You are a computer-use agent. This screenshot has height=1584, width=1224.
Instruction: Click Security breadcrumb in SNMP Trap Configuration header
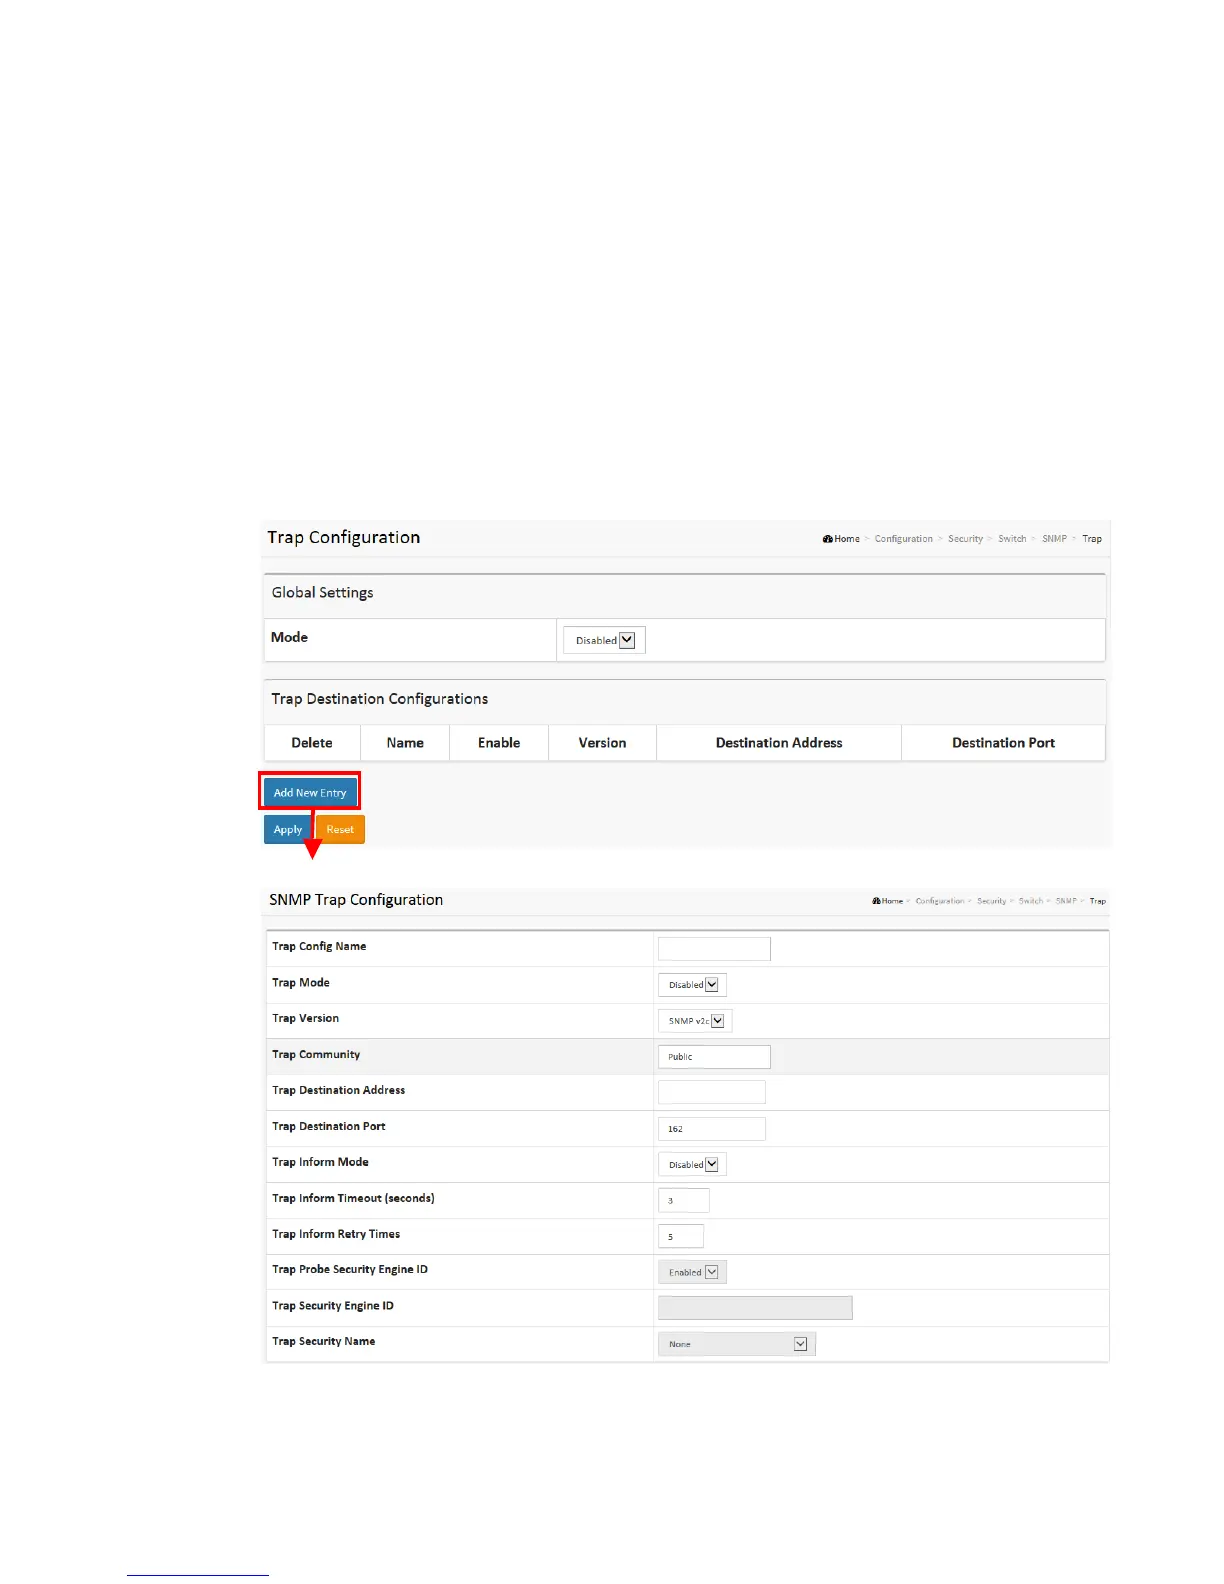[992, 901]
